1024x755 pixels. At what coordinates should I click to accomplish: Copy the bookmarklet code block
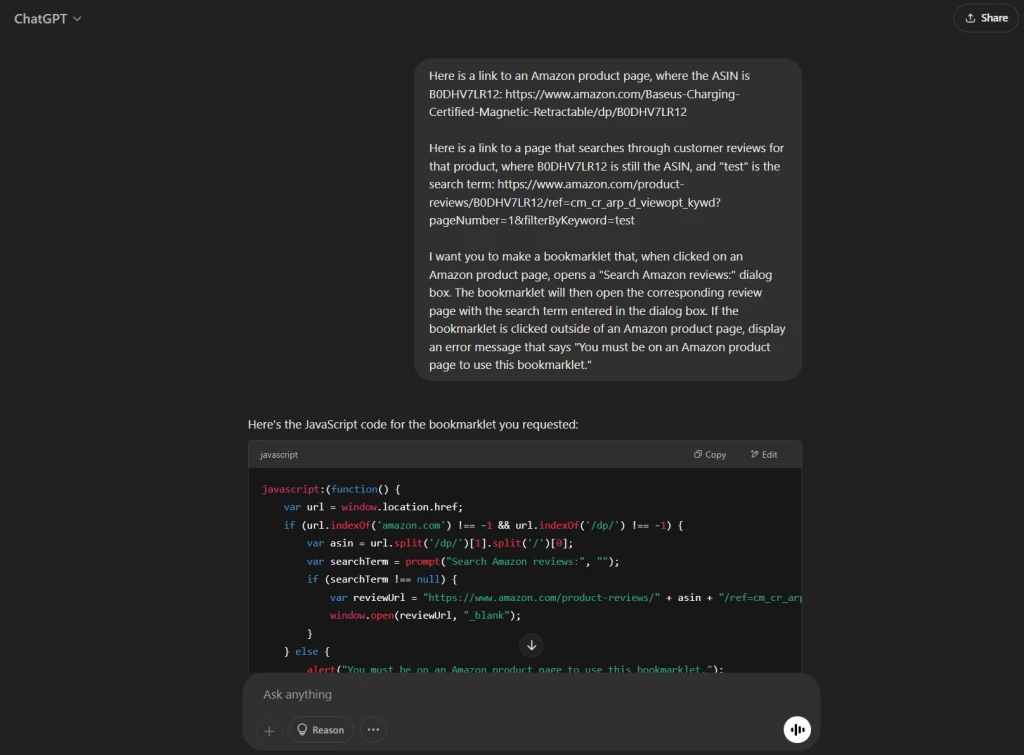click(710, 454)
